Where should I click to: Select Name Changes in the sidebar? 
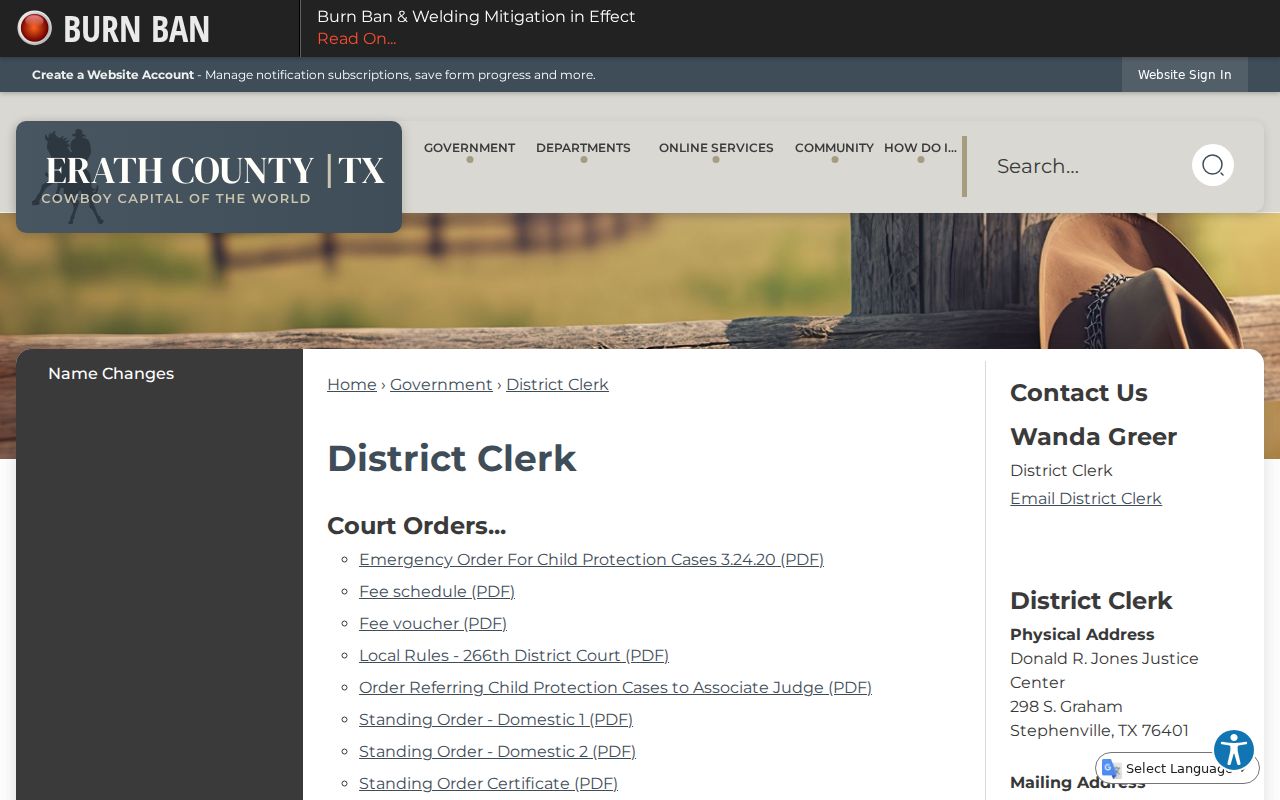click(111, 373)
